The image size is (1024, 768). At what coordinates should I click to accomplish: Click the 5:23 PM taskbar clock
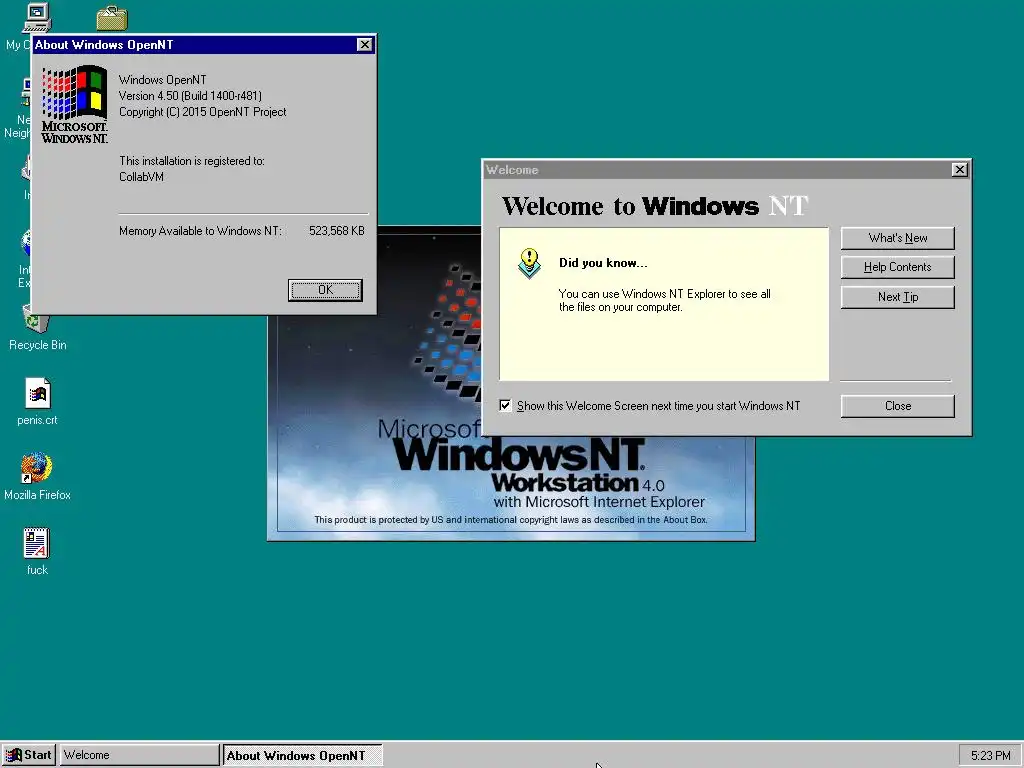(x=990, y=756)
